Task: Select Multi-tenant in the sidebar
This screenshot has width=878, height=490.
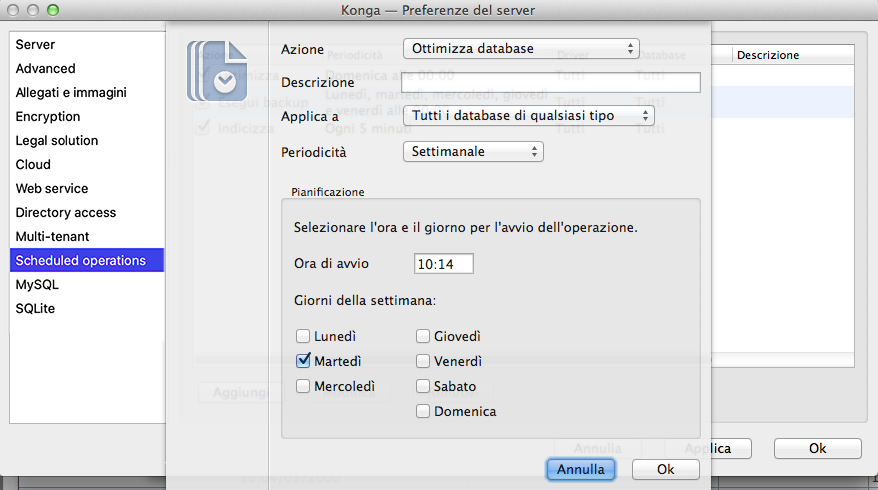Action: [x=52, y=237]
